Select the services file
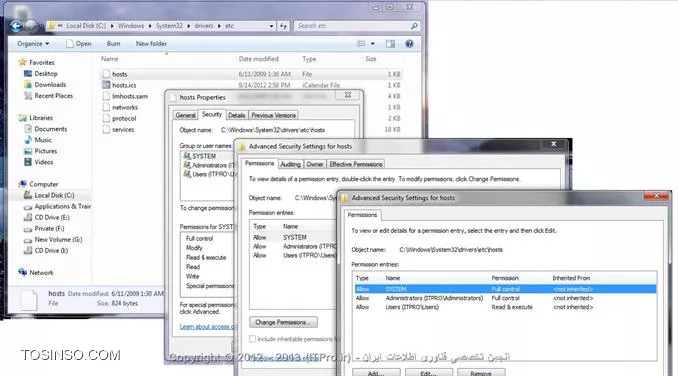678x376 pixels. (x=123, y=130)
